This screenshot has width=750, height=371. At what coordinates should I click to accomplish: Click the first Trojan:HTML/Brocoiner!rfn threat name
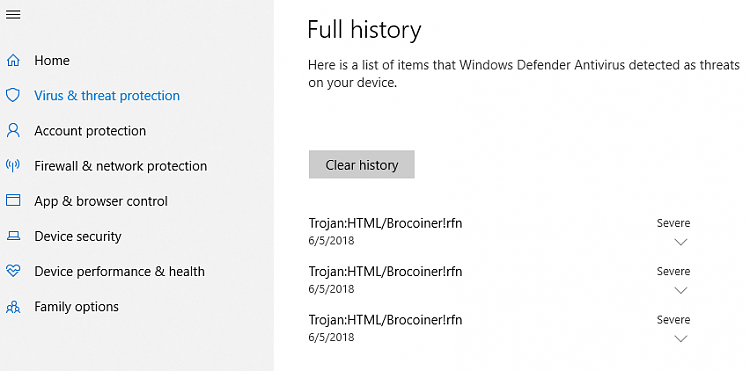point(386,223)
